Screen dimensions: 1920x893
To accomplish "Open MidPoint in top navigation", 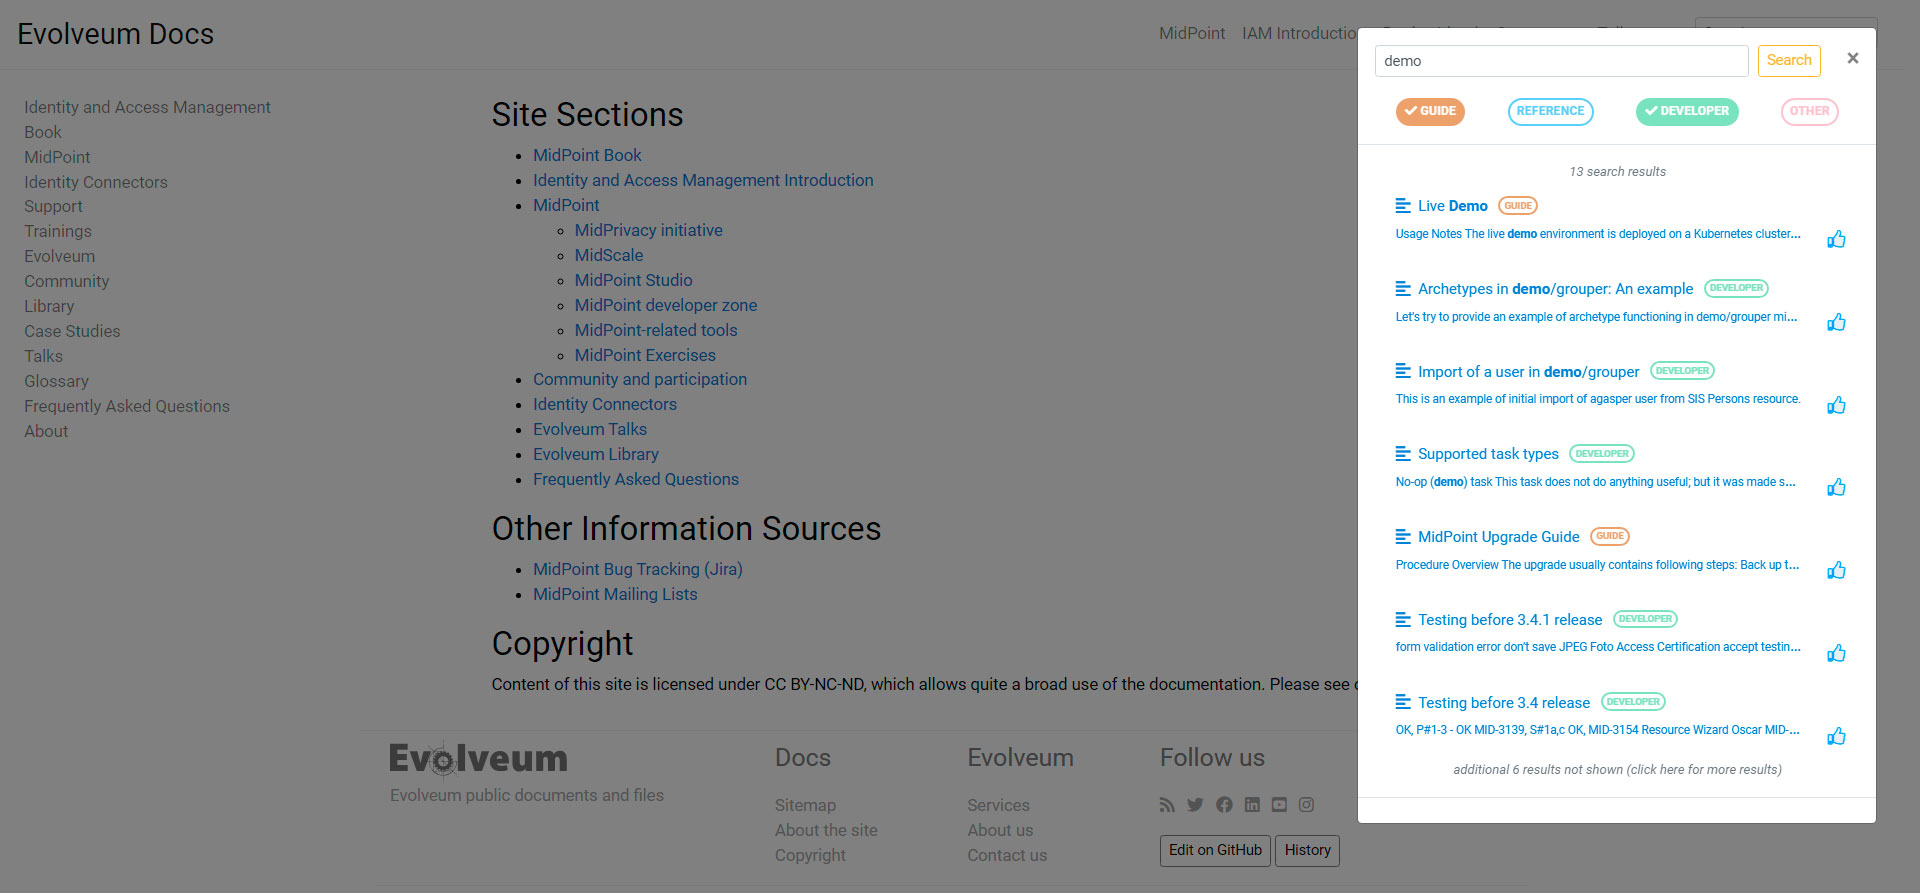I will click(x=1192, y=33).
